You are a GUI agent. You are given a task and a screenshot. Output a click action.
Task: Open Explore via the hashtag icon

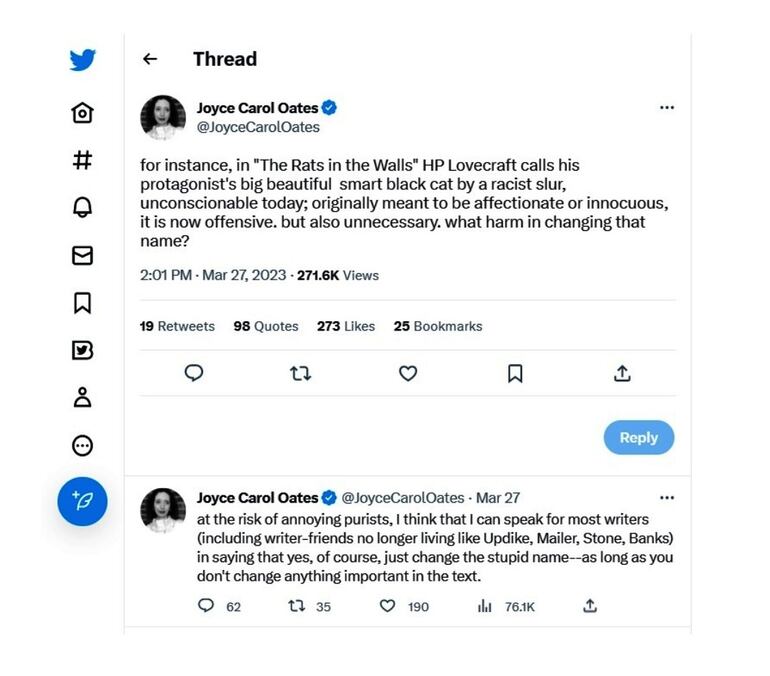pyautogui.click(x=83, y=160)
